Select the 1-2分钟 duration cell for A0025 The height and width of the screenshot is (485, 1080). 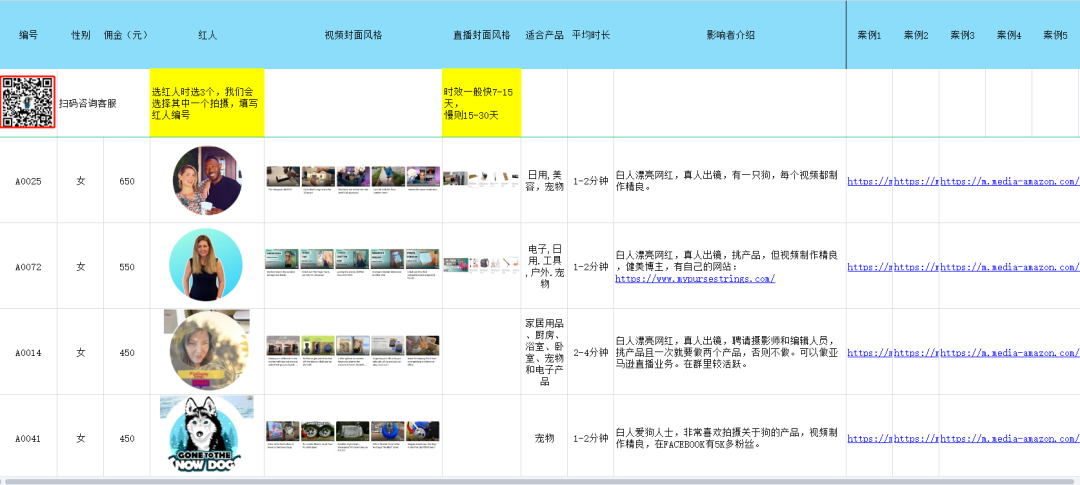(590, 181)
